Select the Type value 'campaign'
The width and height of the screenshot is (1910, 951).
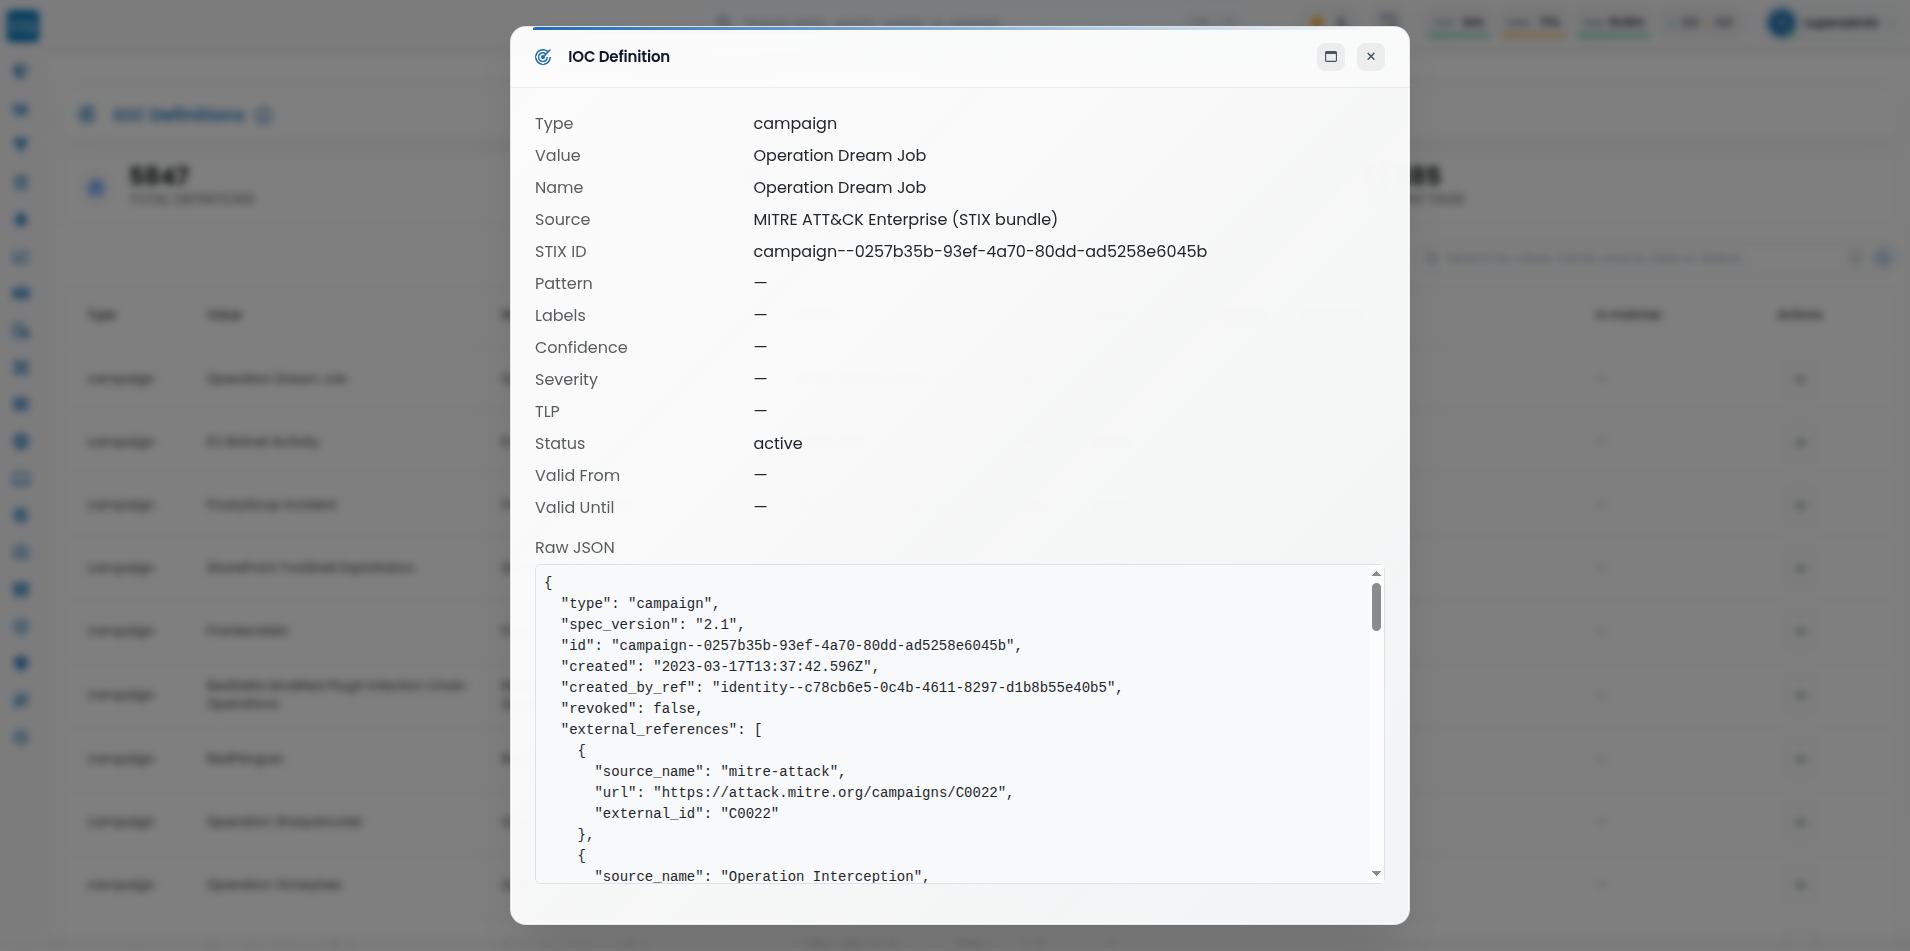(x=795, y=124)
